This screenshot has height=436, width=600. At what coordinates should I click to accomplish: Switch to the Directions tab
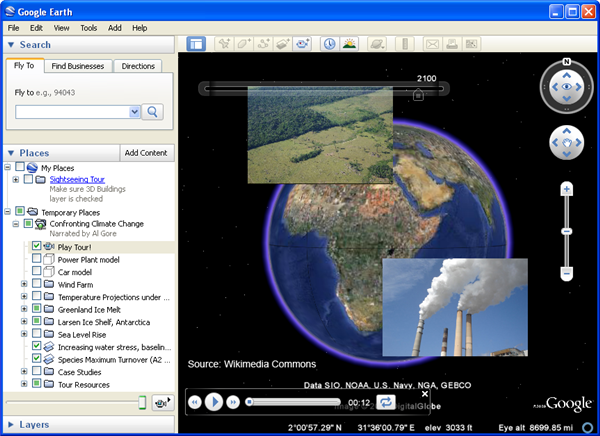[137, 66]
